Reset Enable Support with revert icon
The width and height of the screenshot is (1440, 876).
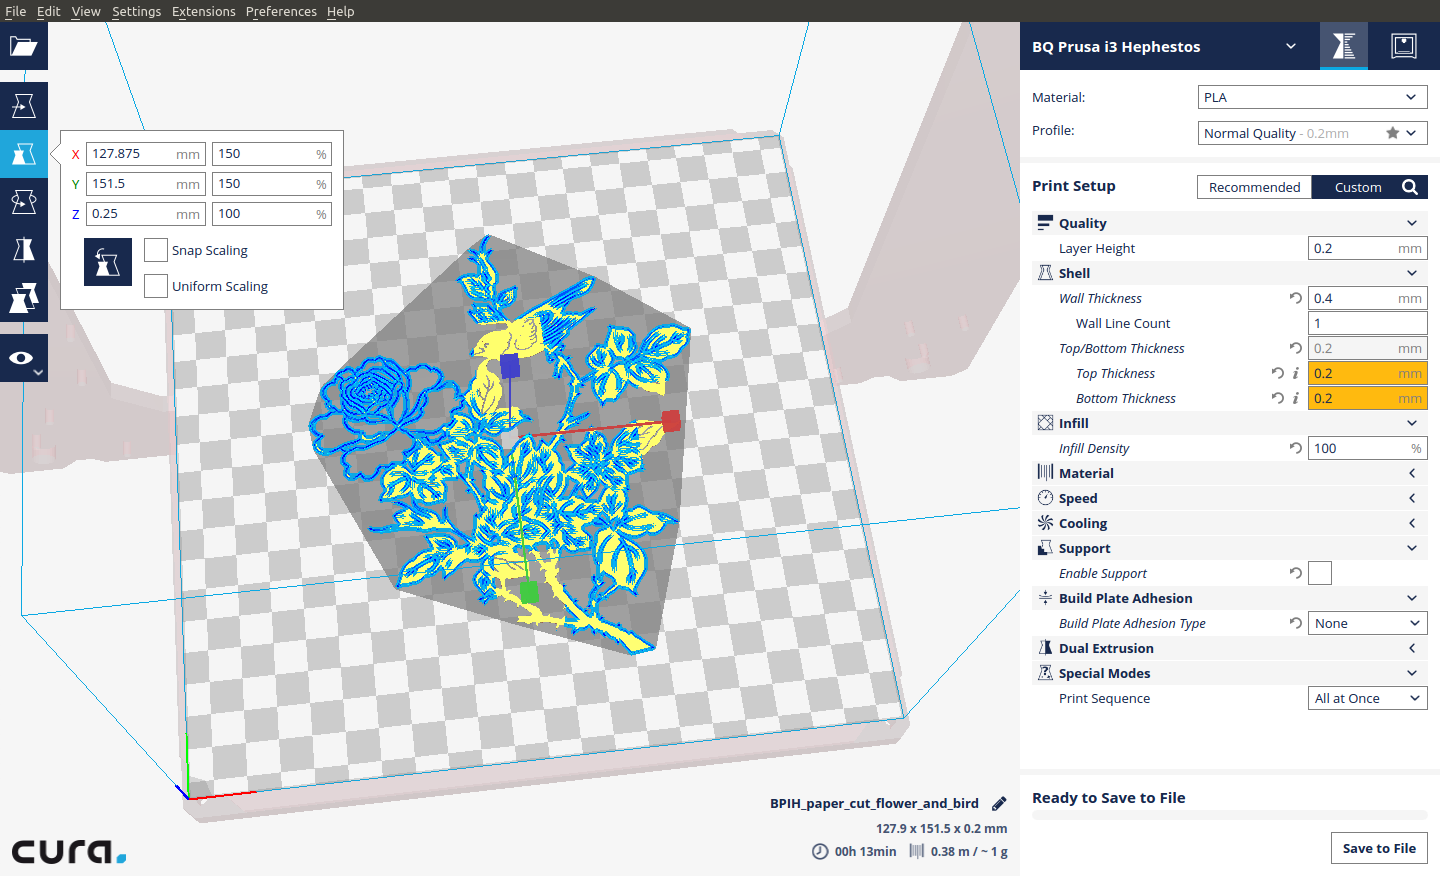coord(1296,573)
